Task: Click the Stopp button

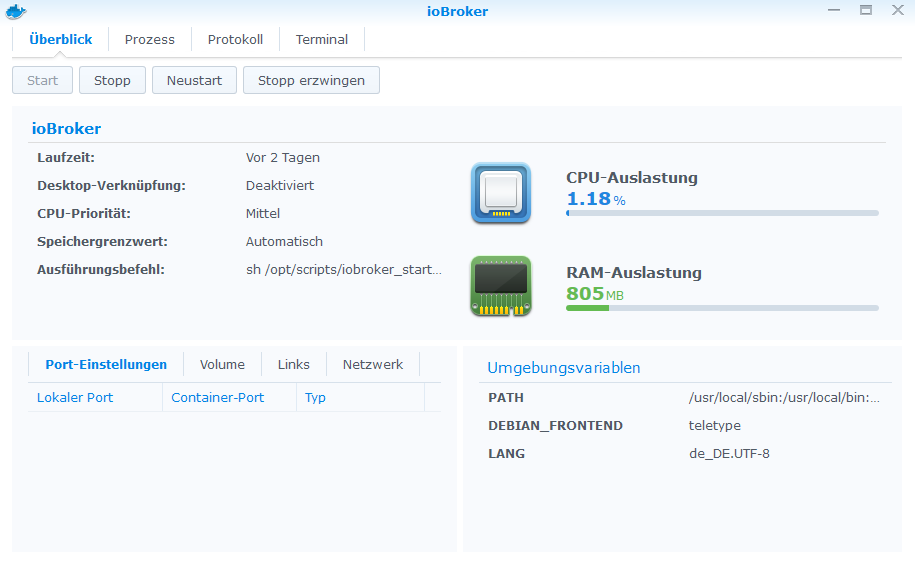Action: click(x=112, y=80)
